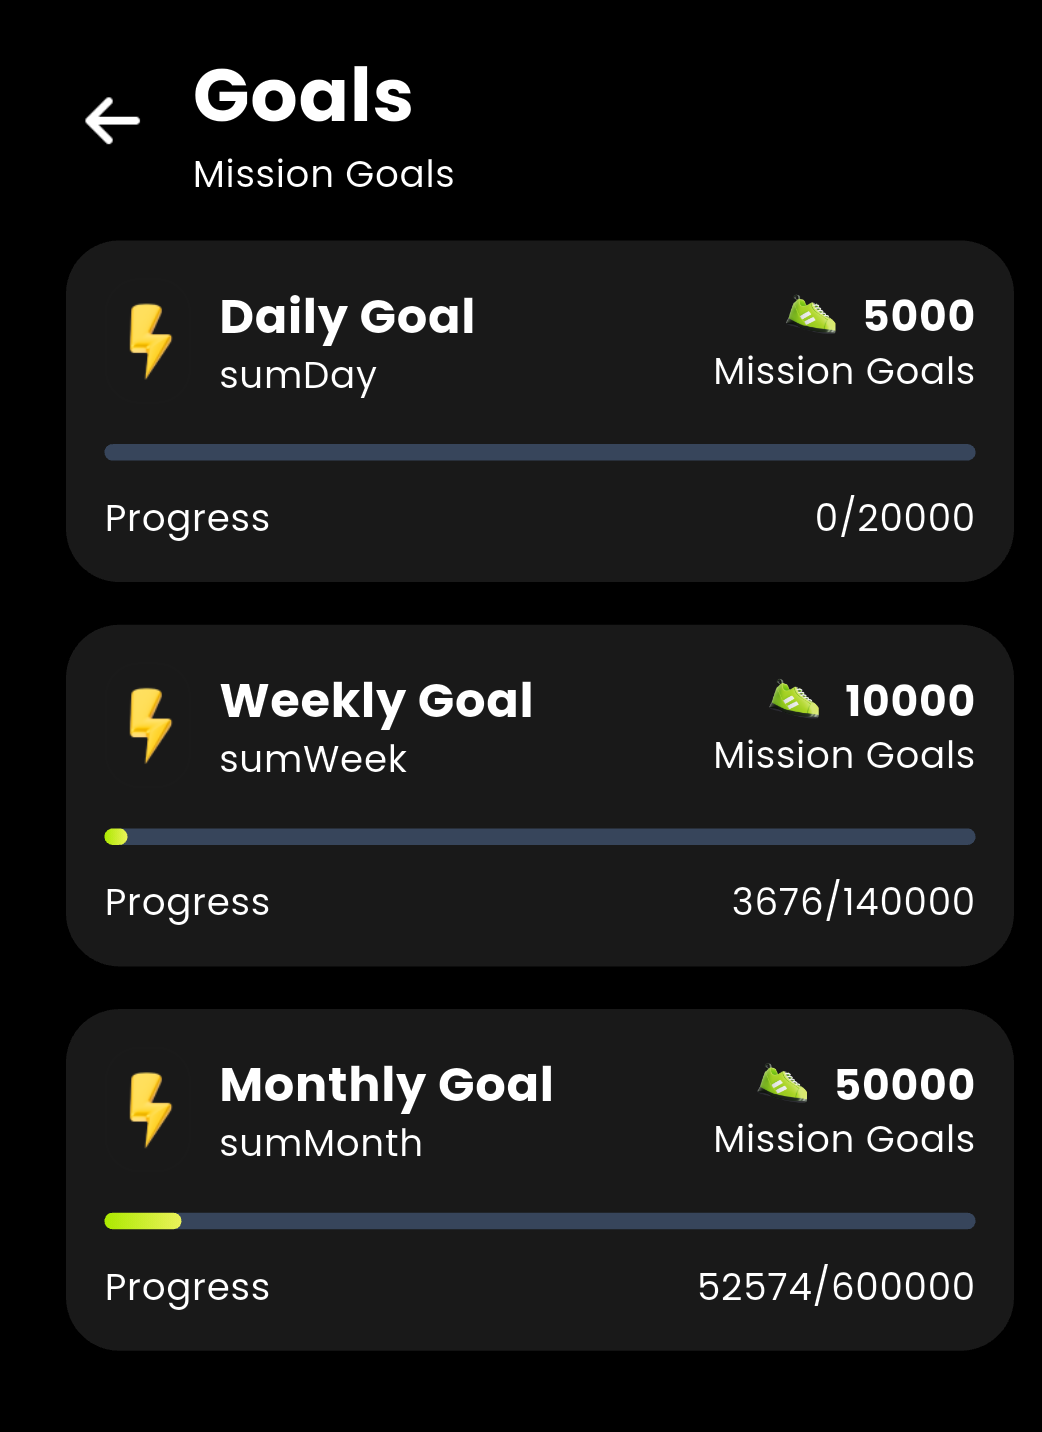Tap the green shoe icon beside 10000
The image size is (1042, 1432).
(x=794, y=699)
